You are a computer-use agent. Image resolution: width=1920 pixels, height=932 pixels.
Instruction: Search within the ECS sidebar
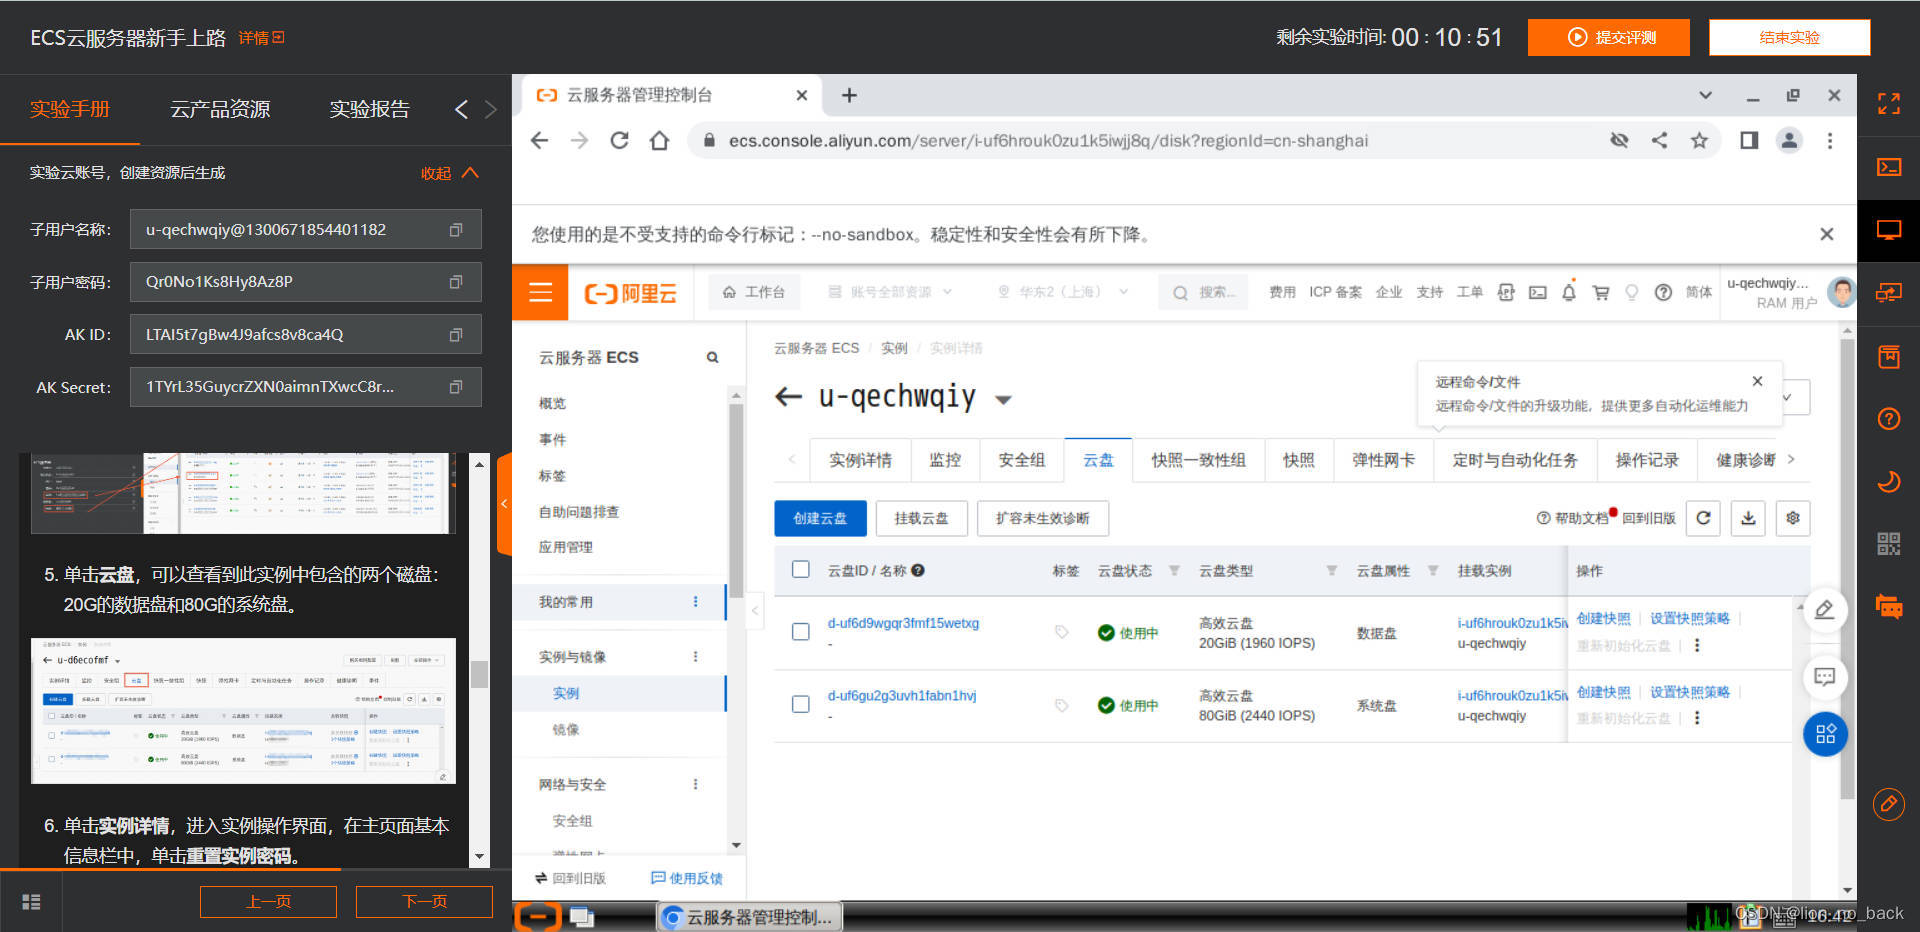click(x=712, y=357)
